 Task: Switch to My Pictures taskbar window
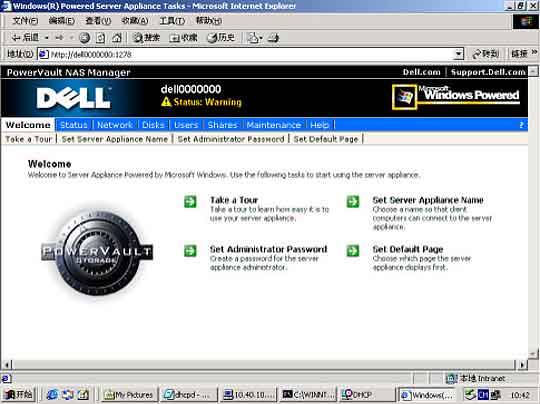(130, 395)
